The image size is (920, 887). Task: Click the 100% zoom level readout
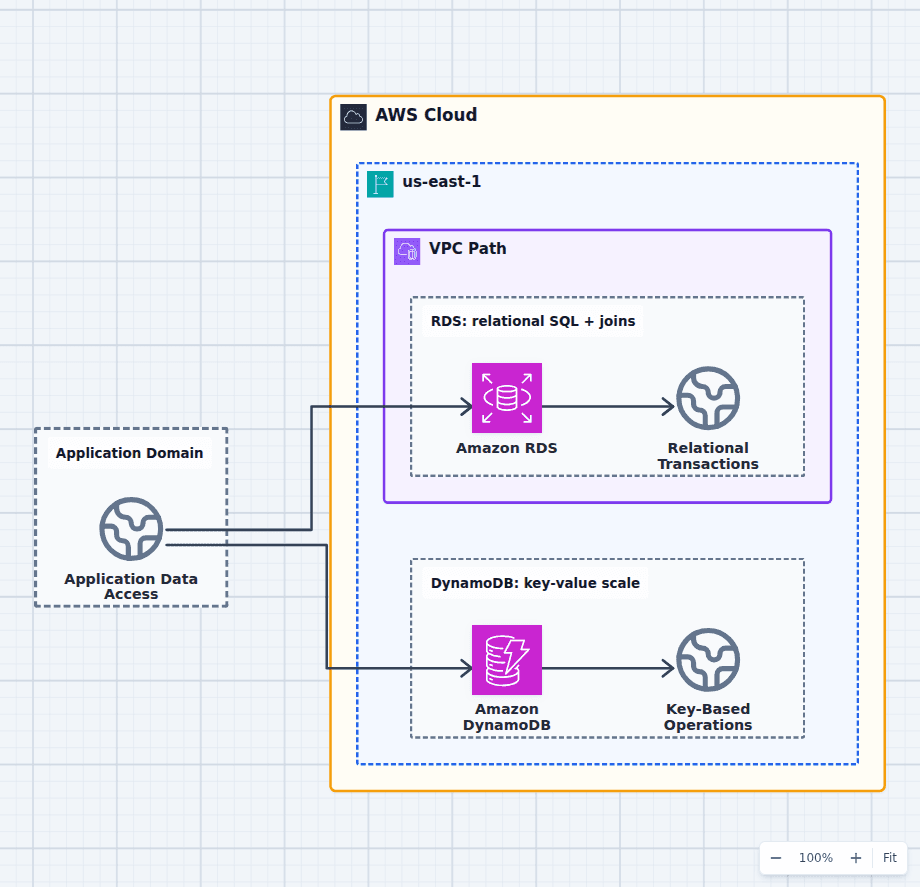[816, 858]
